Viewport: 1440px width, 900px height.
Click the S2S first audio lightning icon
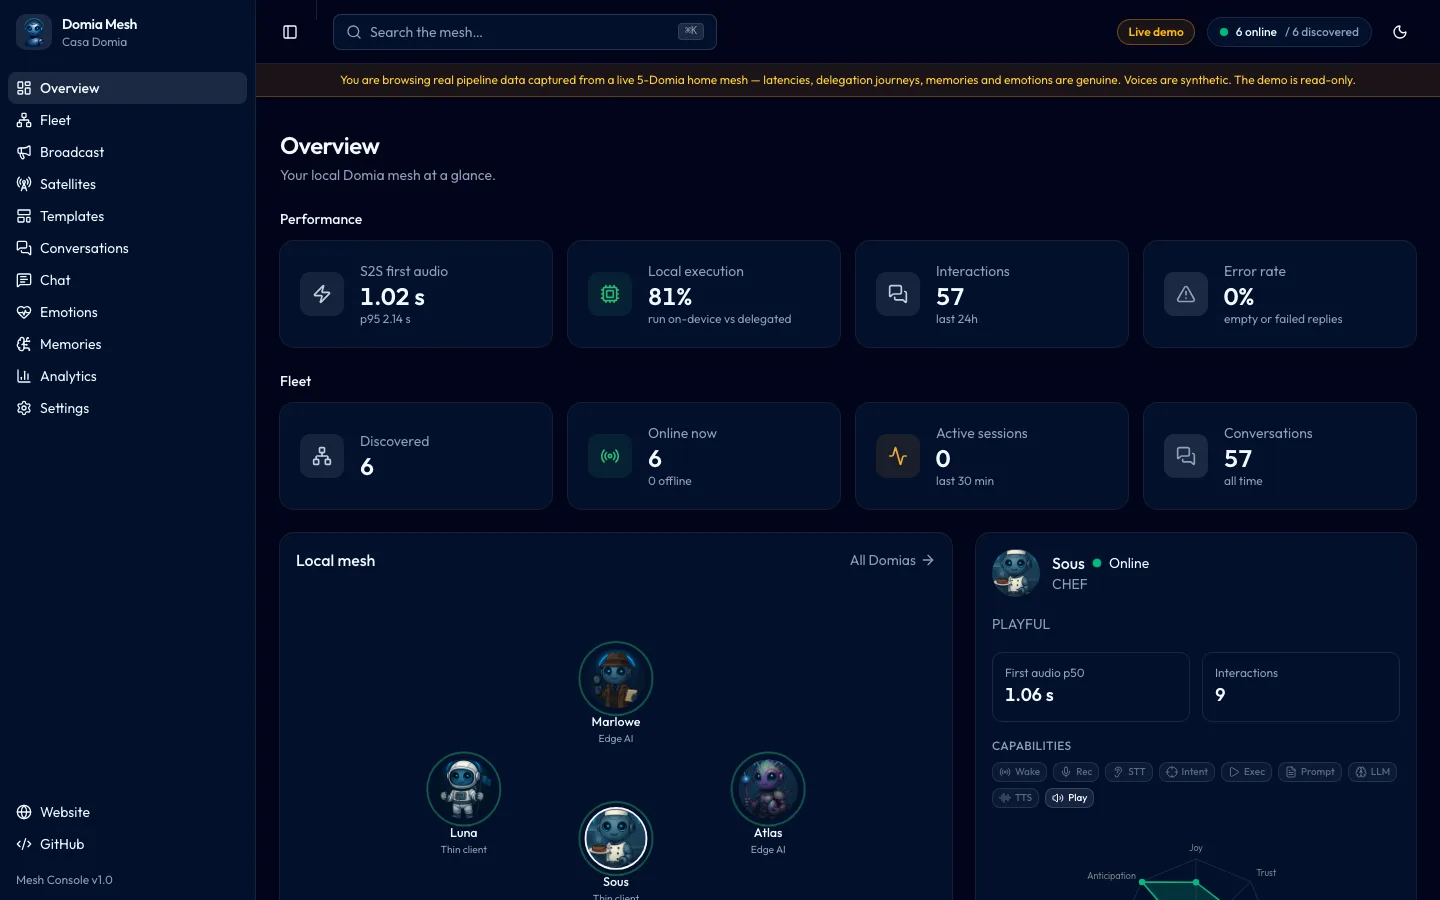(x=322, y=294)
